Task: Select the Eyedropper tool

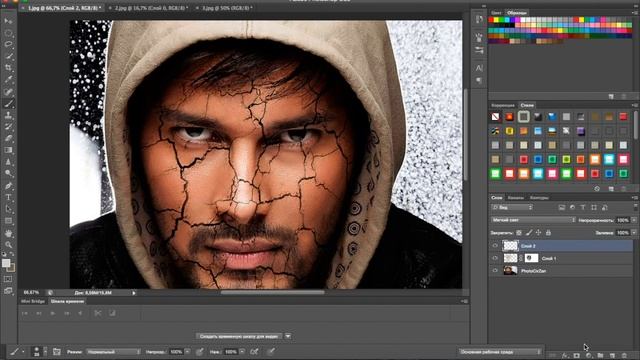Action: point(8,80)
